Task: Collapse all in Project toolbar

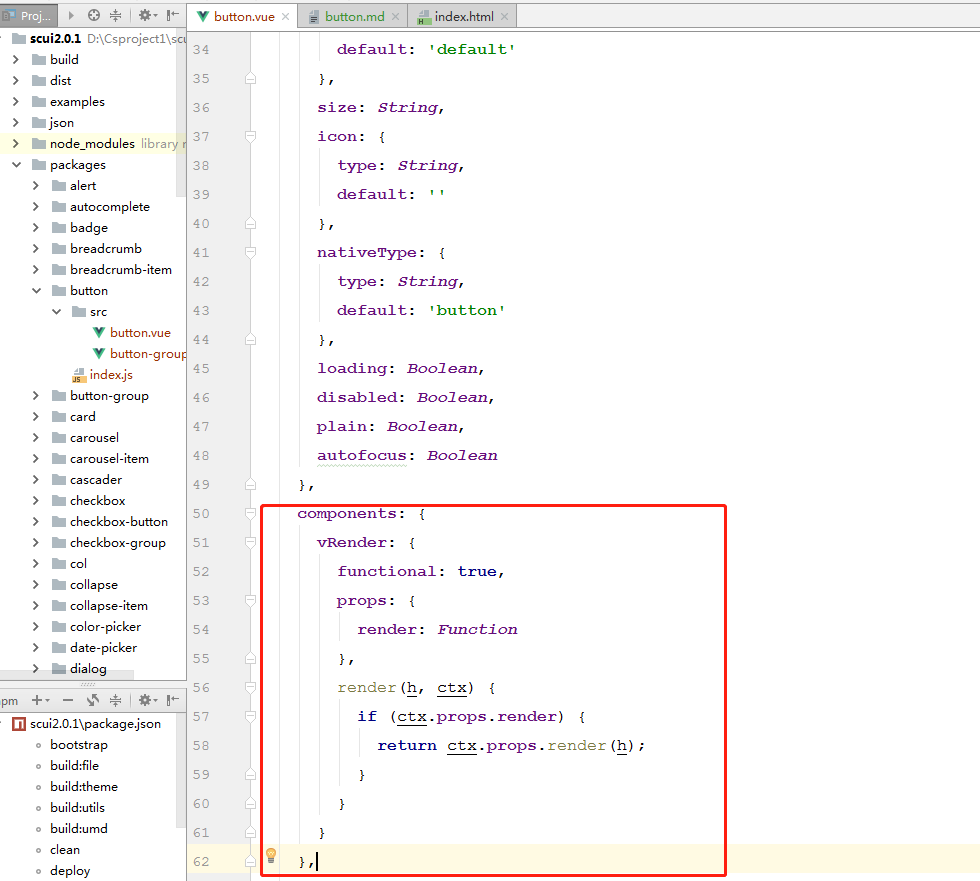Action: pyautogui.click(x=116, y=16)
